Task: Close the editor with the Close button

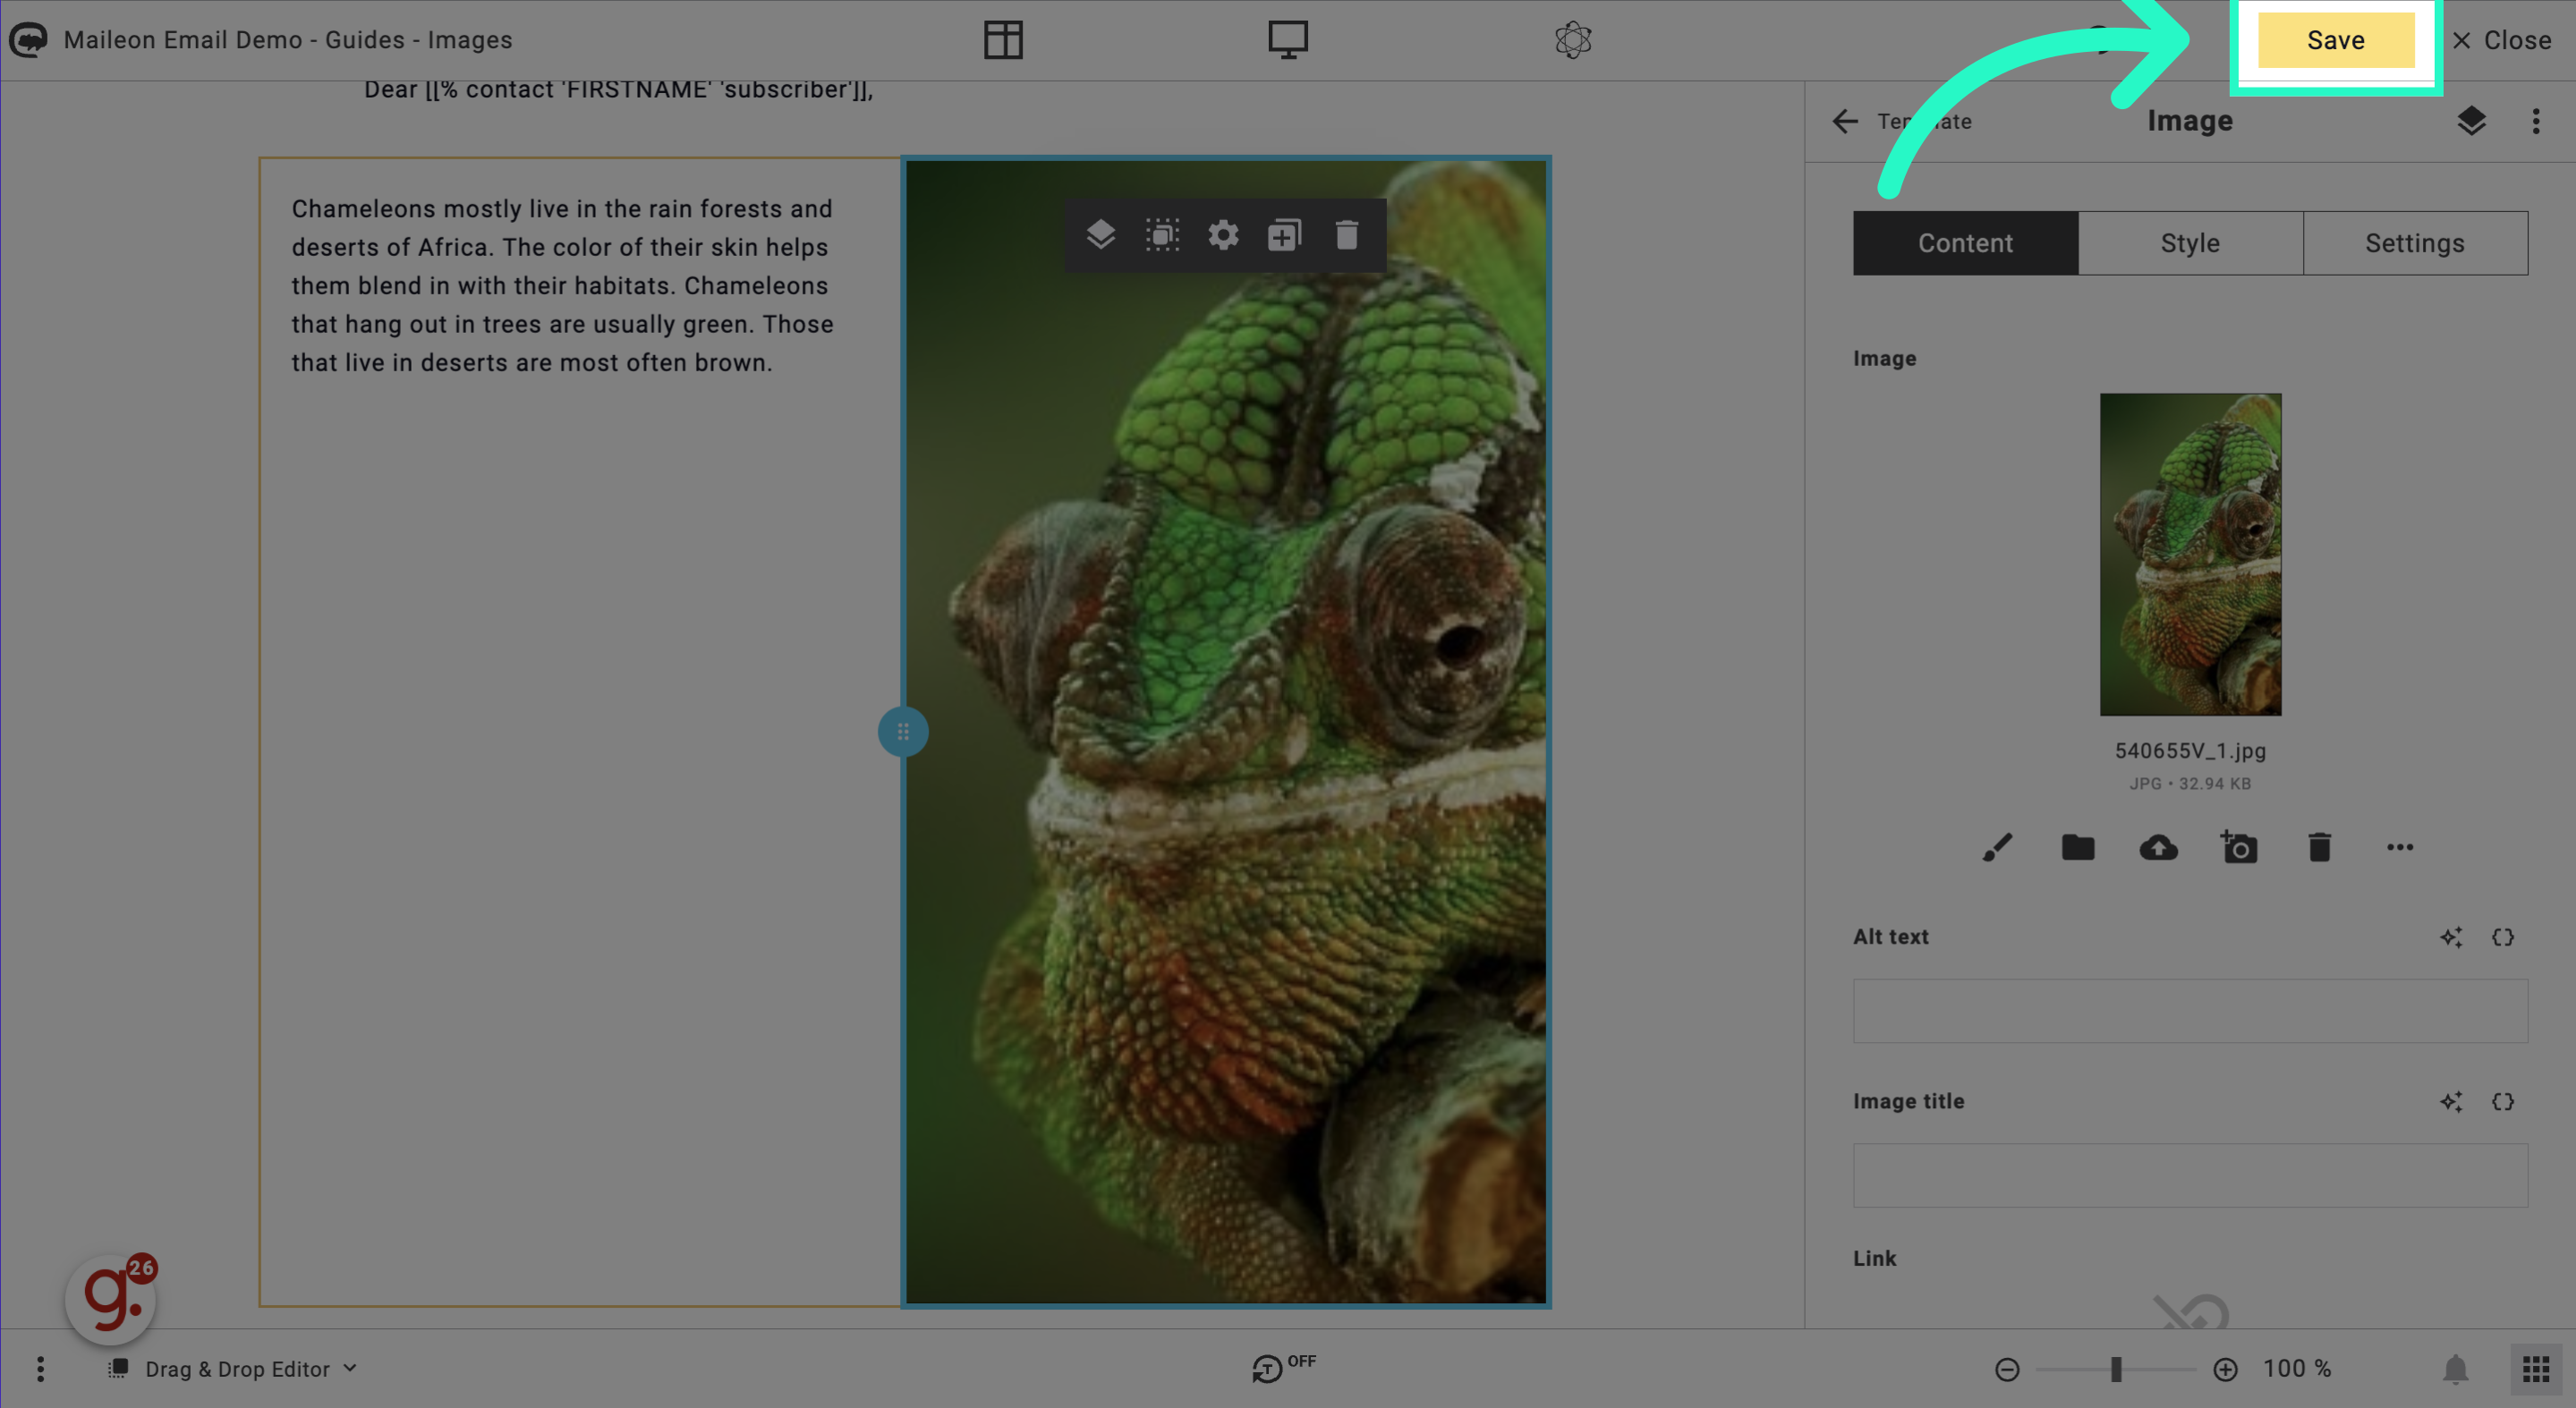Action: point(2502,41)
